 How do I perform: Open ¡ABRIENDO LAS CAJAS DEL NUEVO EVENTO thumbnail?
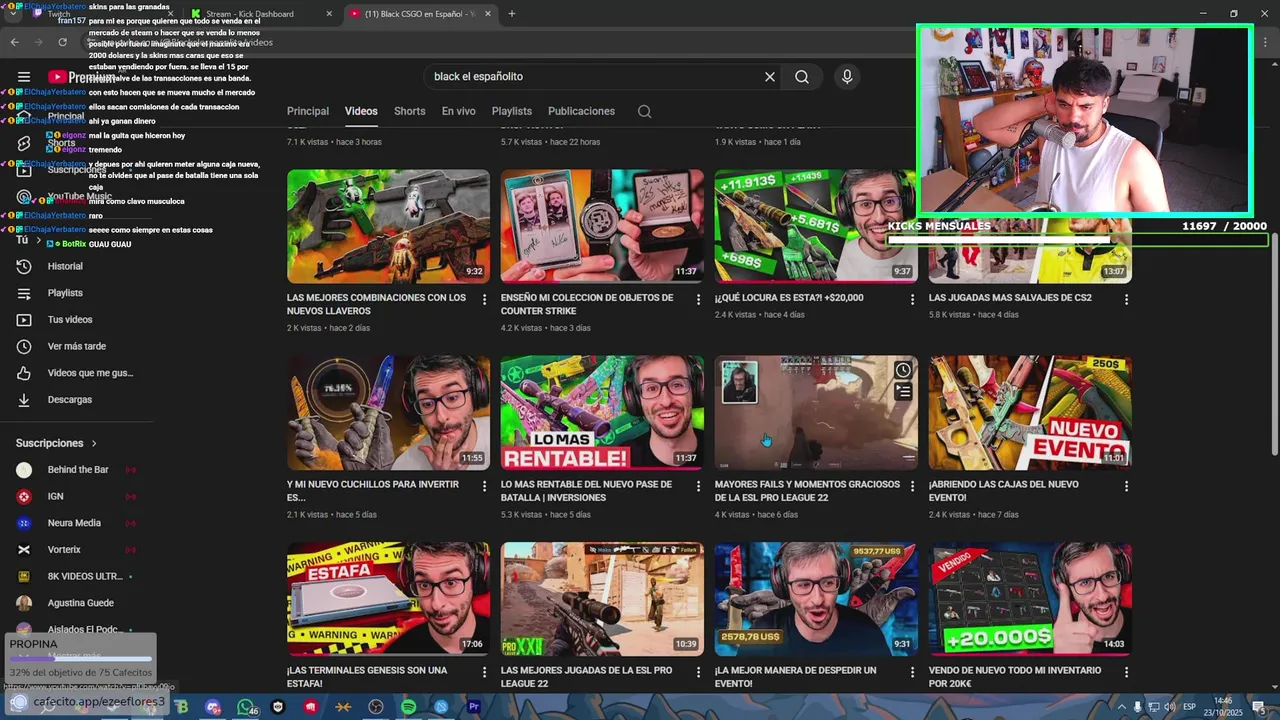pyautogui.click(x=1030, y=413)
